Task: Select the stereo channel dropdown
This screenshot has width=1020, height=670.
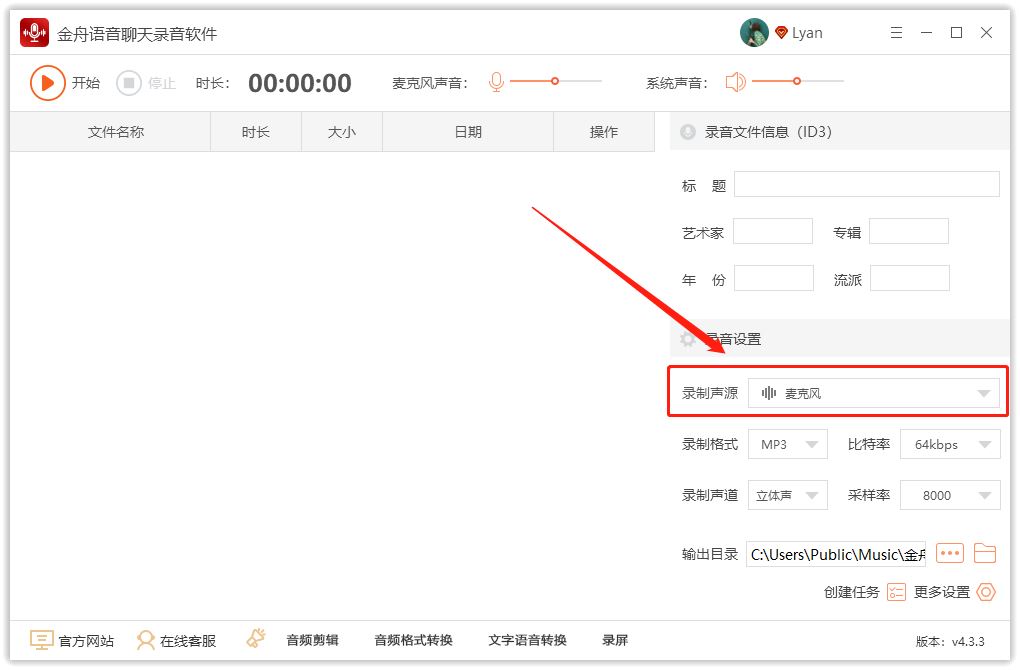Action: 788,495
